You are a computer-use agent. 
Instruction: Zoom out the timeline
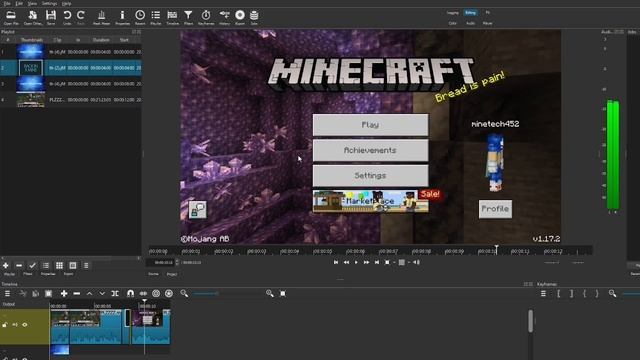click(x=184, y=293)
